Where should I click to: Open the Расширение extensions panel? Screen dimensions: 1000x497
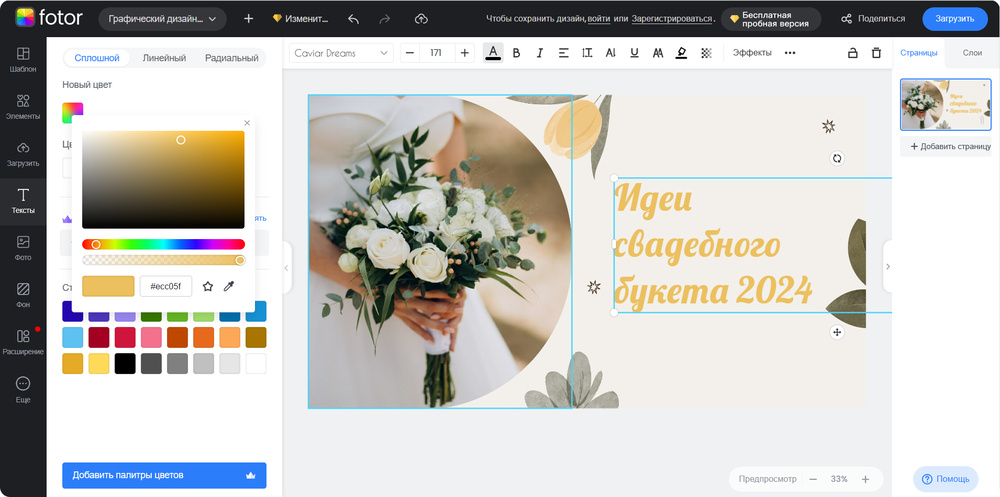pyautogui.click(x=23, y=343)
